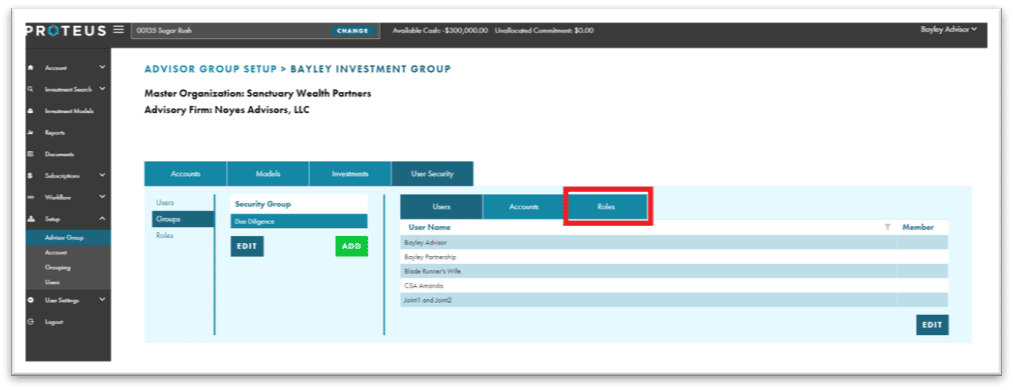Expand the Account sidebar chevron
1013x390 pixels.
101,67
